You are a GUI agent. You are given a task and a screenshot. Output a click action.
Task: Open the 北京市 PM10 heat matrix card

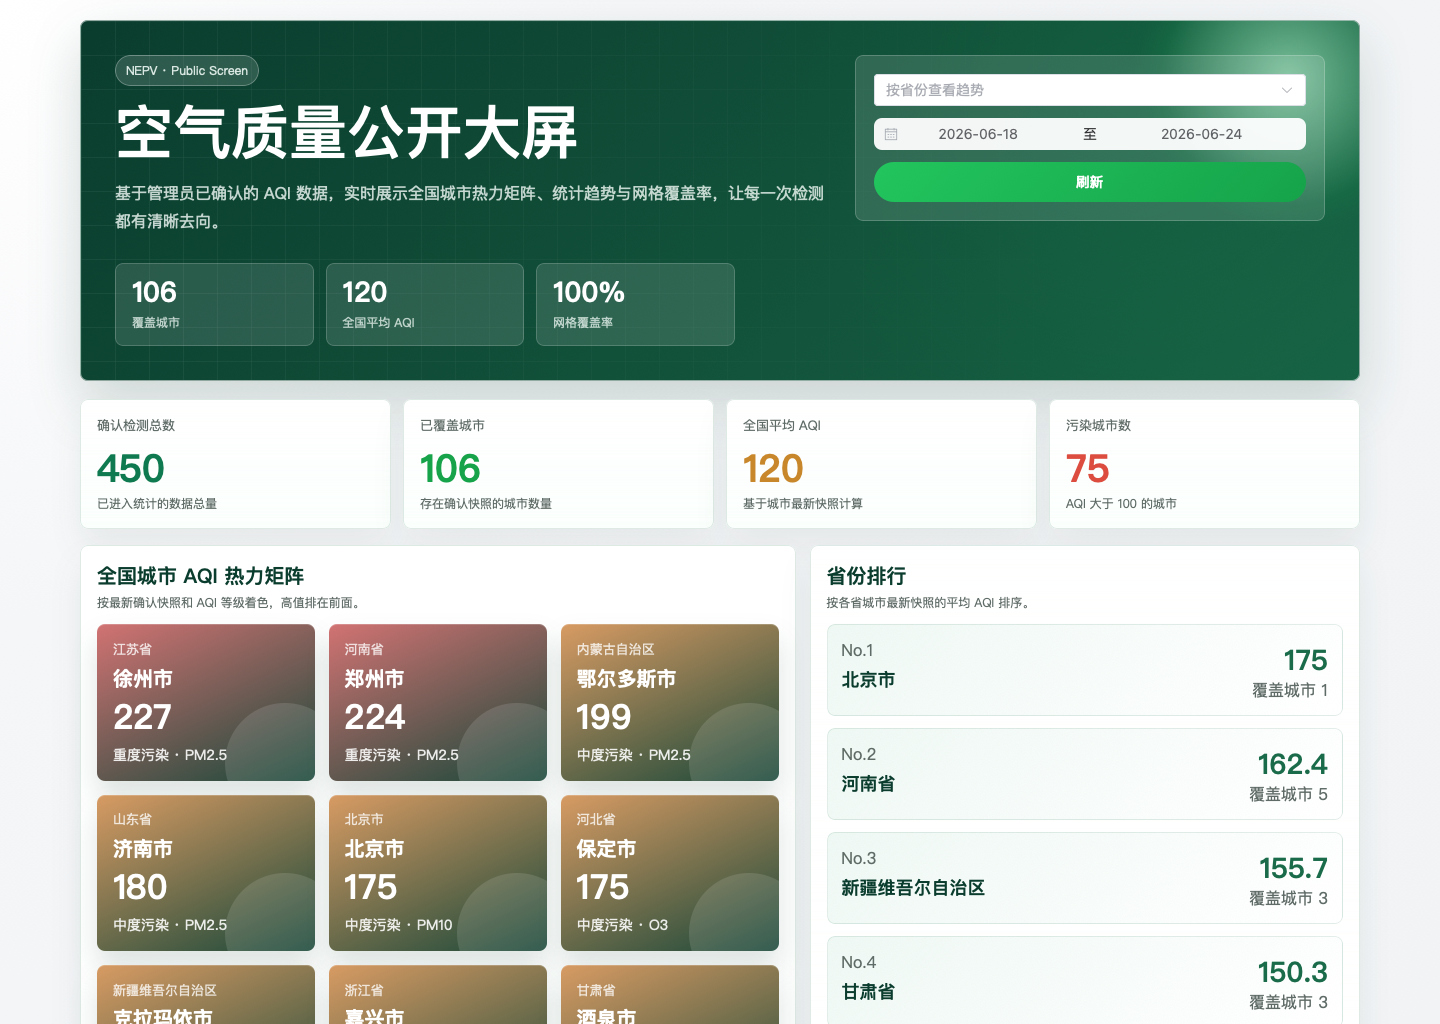pyautogui.click(x=438, y=873)
